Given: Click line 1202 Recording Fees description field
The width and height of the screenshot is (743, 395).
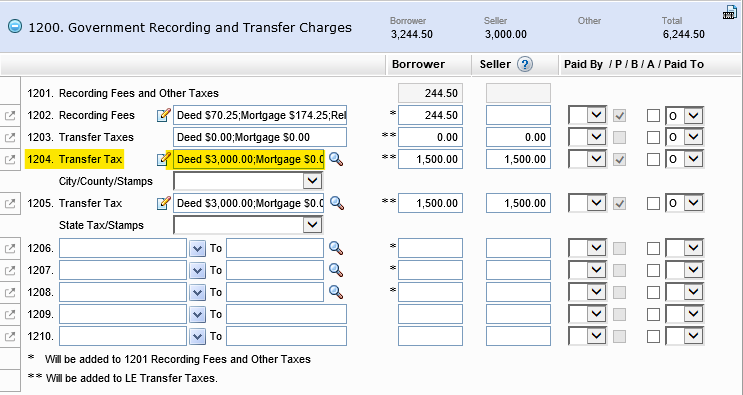Looking at the screenshot, I should click(260, 115).
